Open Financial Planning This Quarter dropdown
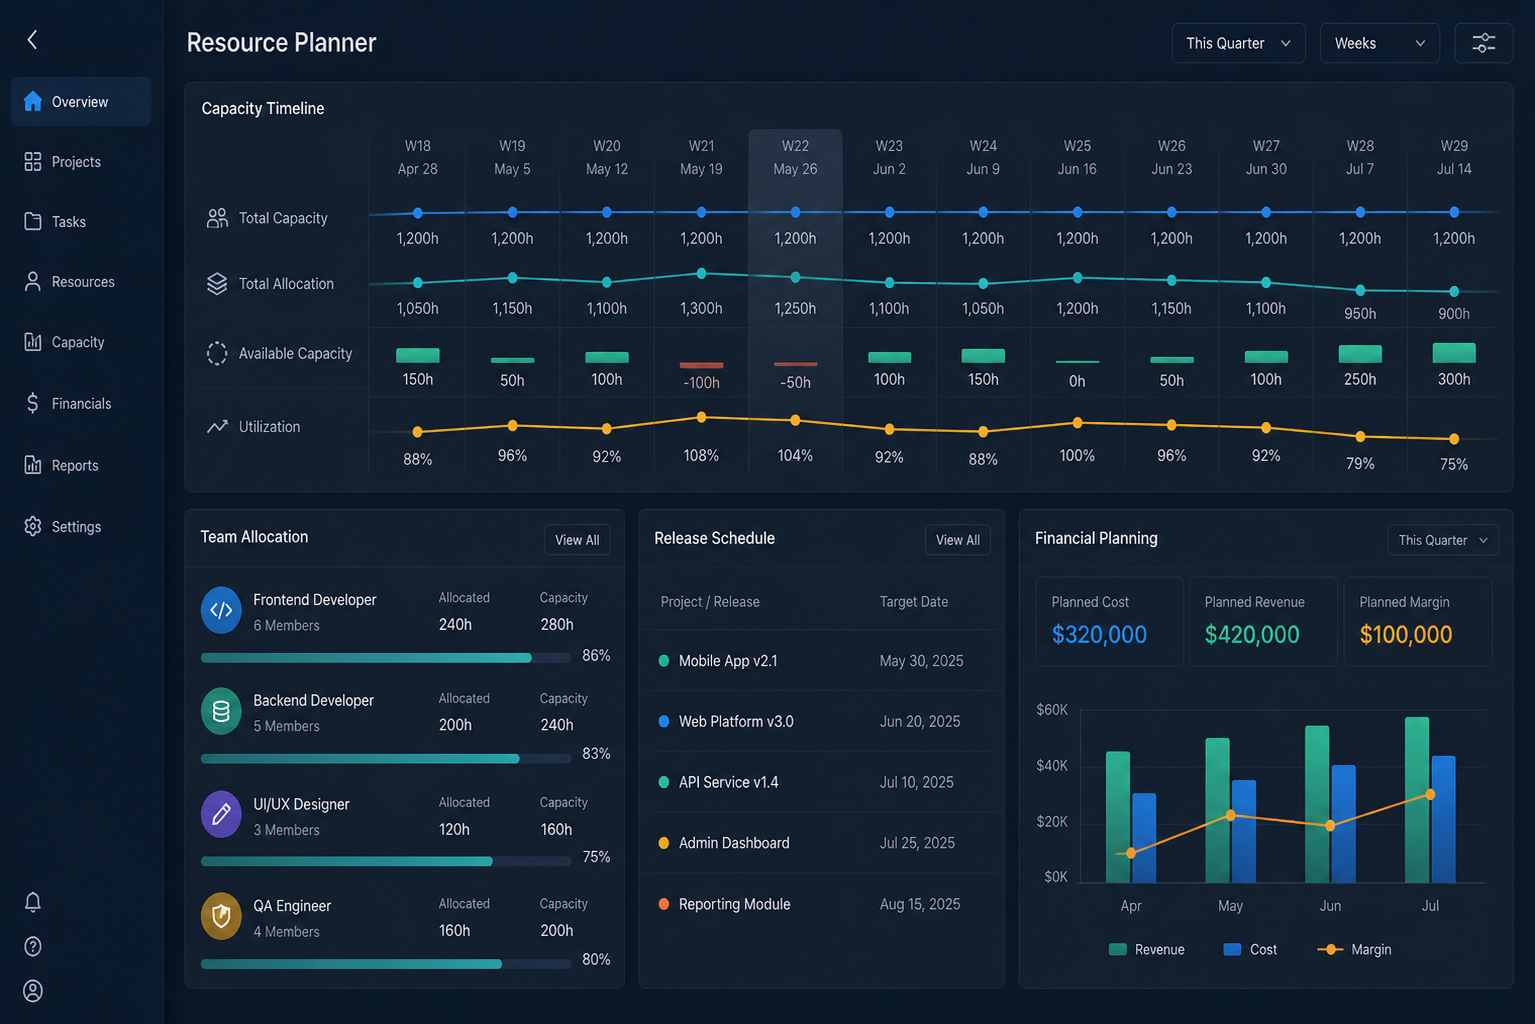 pos(1442,540)
